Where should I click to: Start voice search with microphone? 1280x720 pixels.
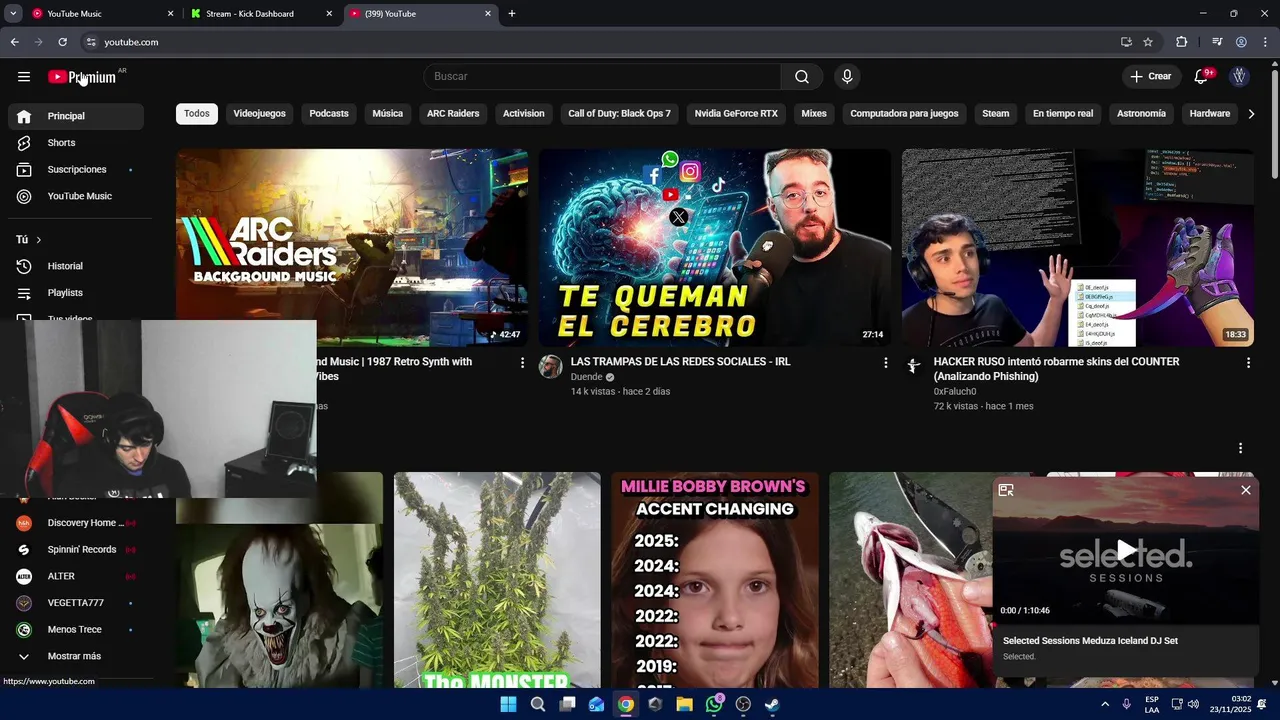(x=847, y=77)
